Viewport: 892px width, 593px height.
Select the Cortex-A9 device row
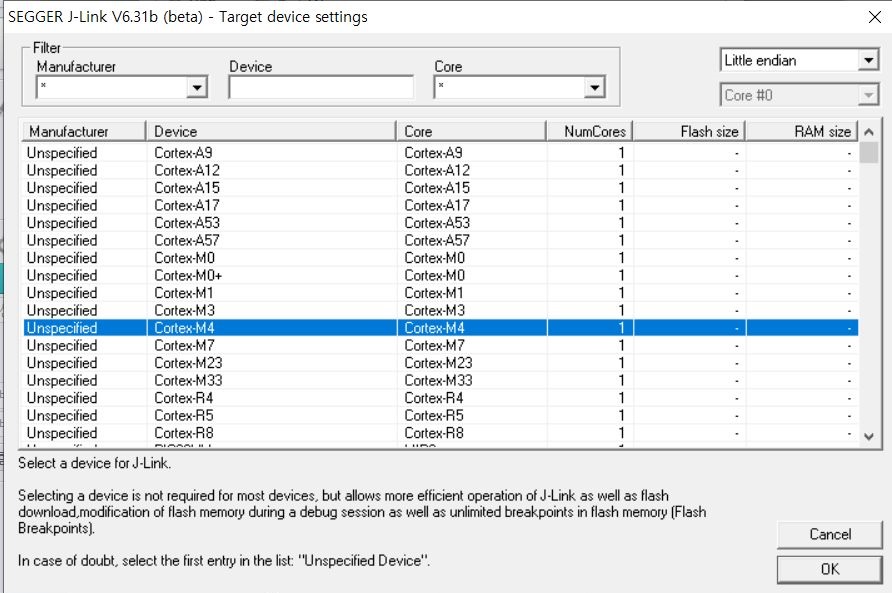pos(441,153)
